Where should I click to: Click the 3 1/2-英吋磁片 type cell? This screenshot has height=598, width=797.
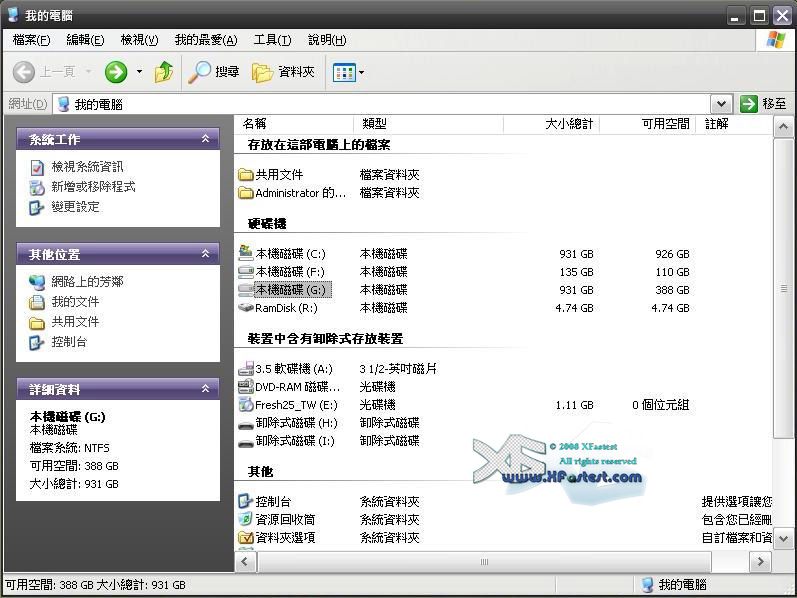click(398, 369)
